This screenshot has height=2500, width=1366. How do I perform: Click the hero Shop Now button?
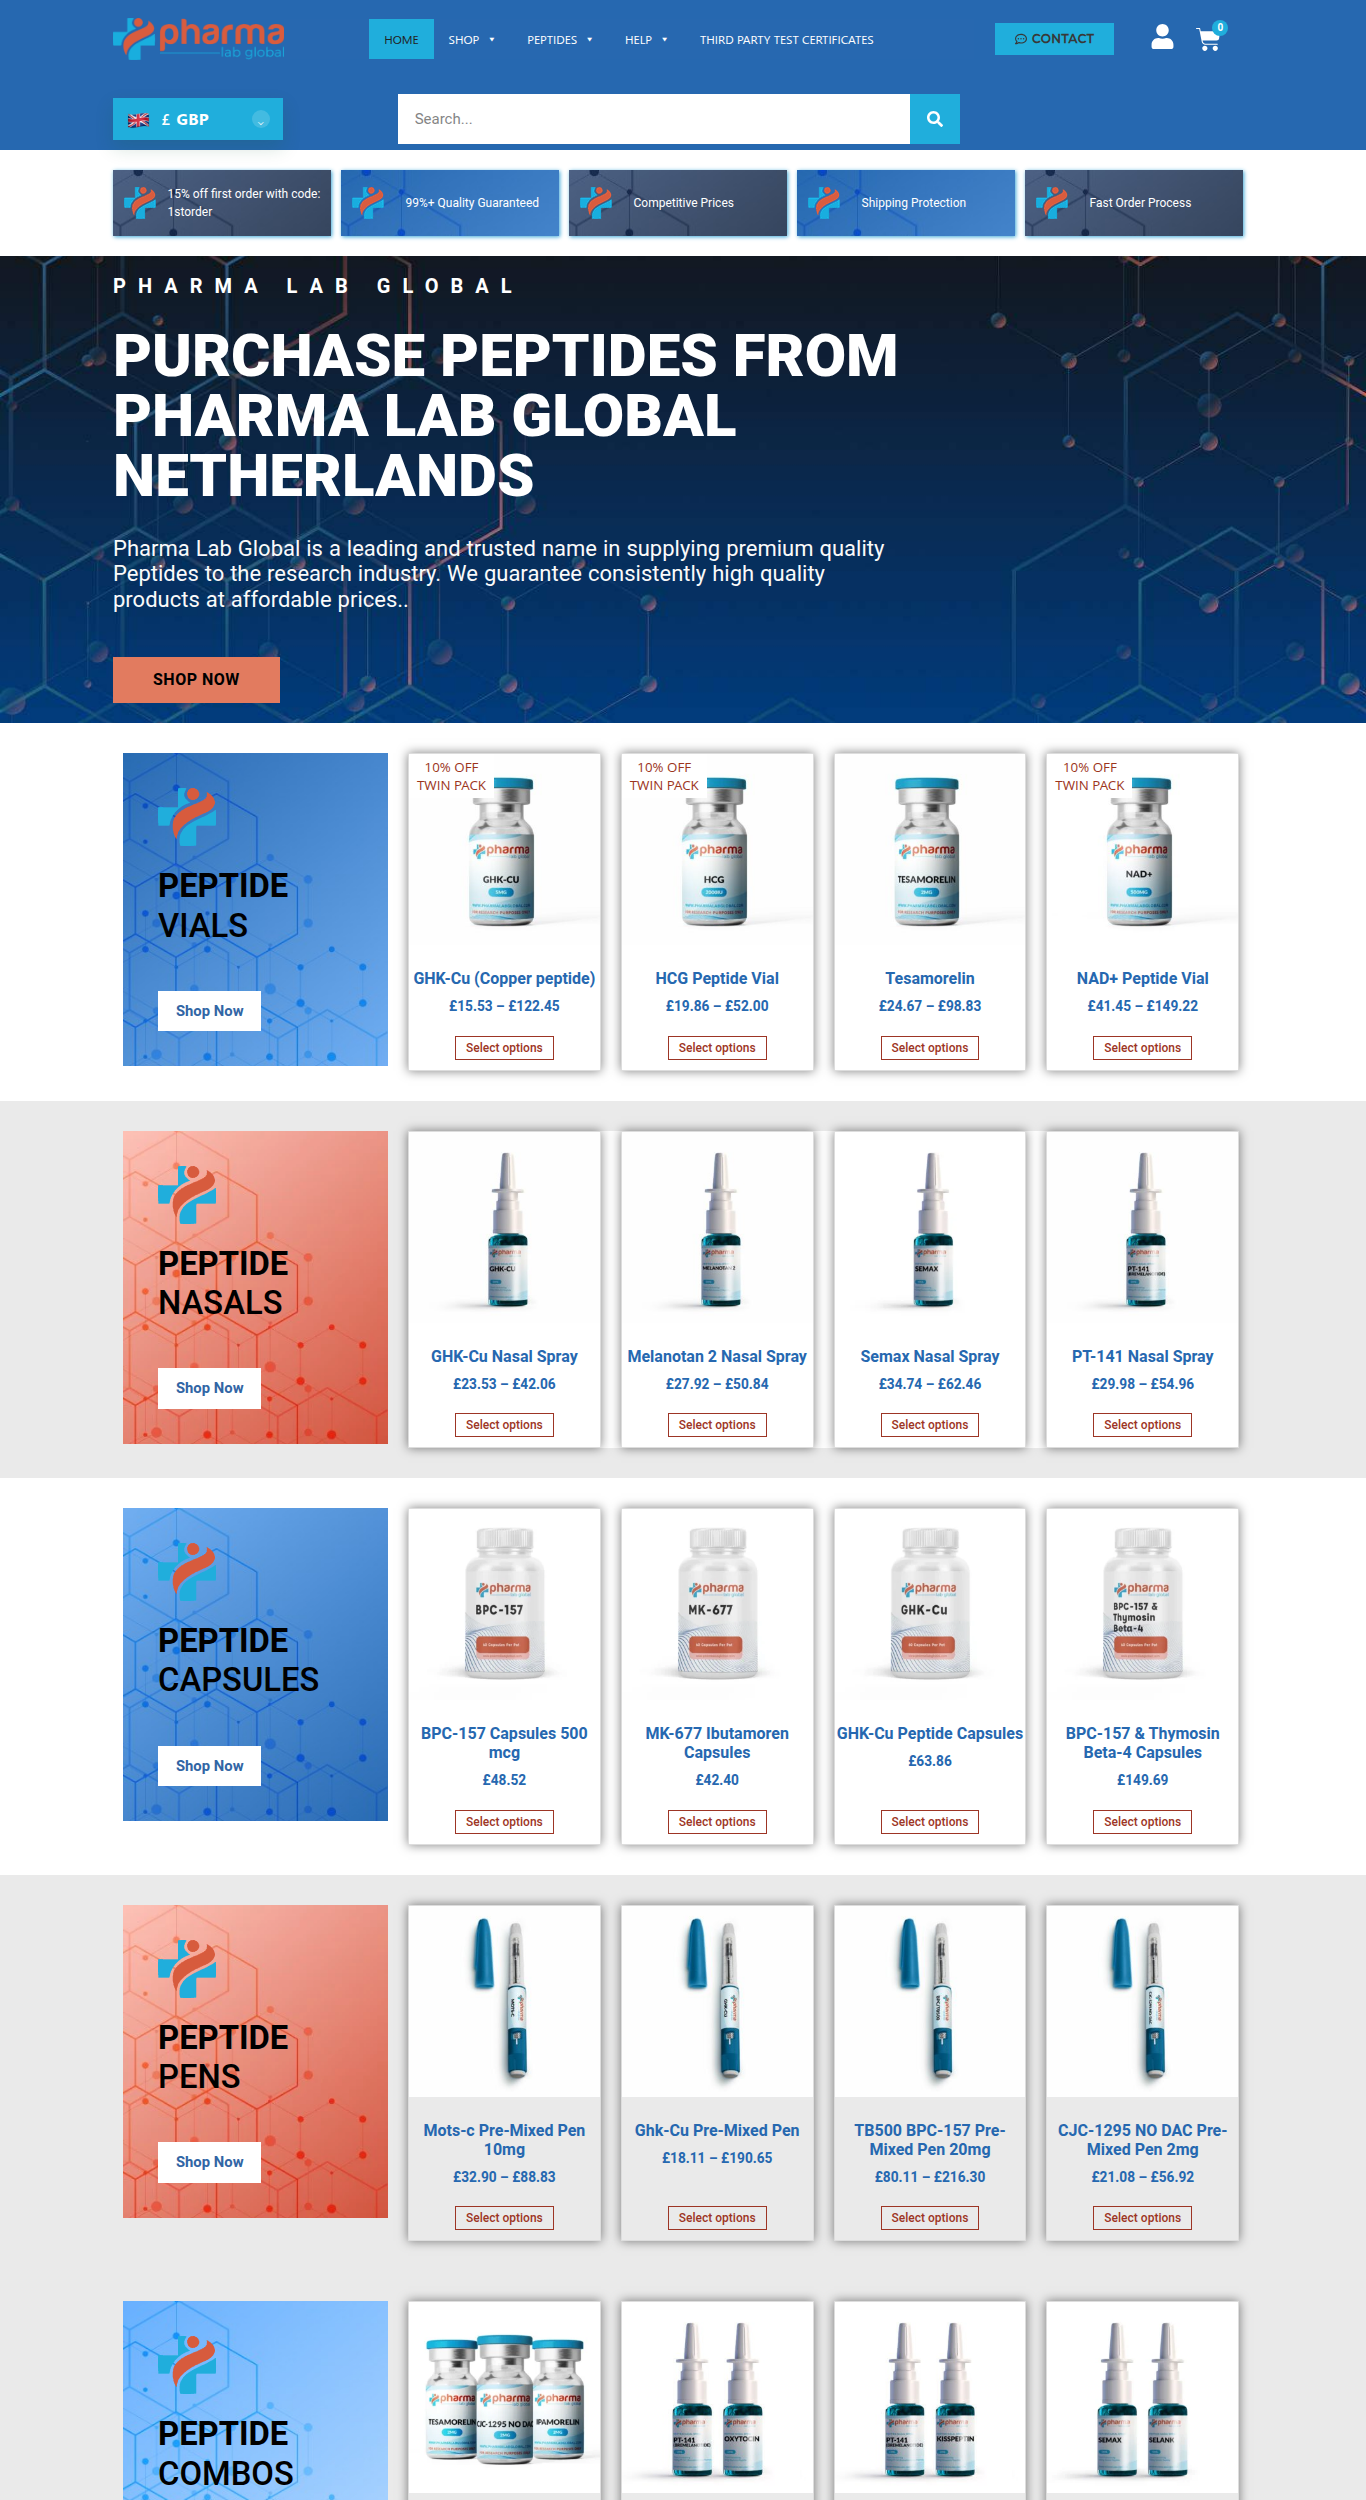pos(196,680)
